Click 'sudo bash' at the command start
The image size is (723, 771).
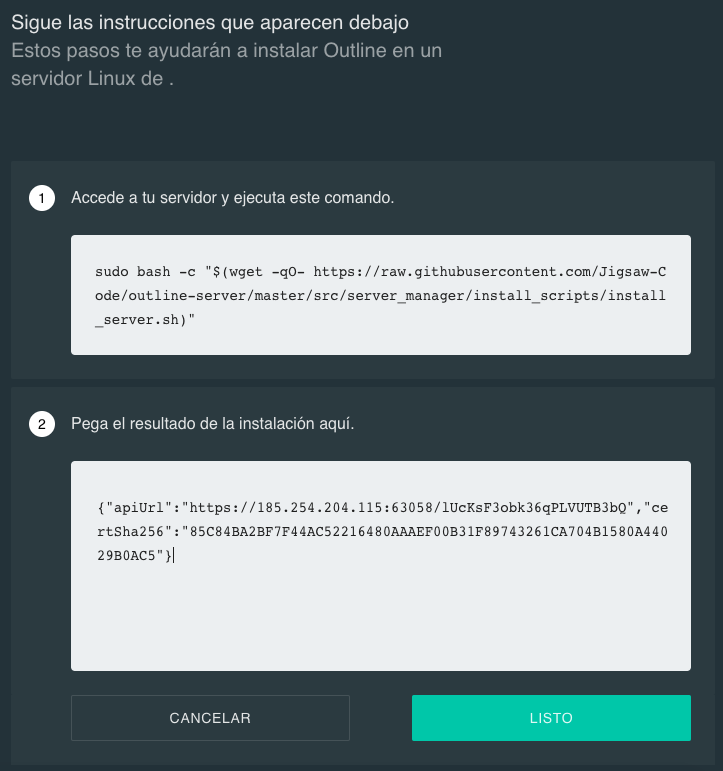(133, 271)
